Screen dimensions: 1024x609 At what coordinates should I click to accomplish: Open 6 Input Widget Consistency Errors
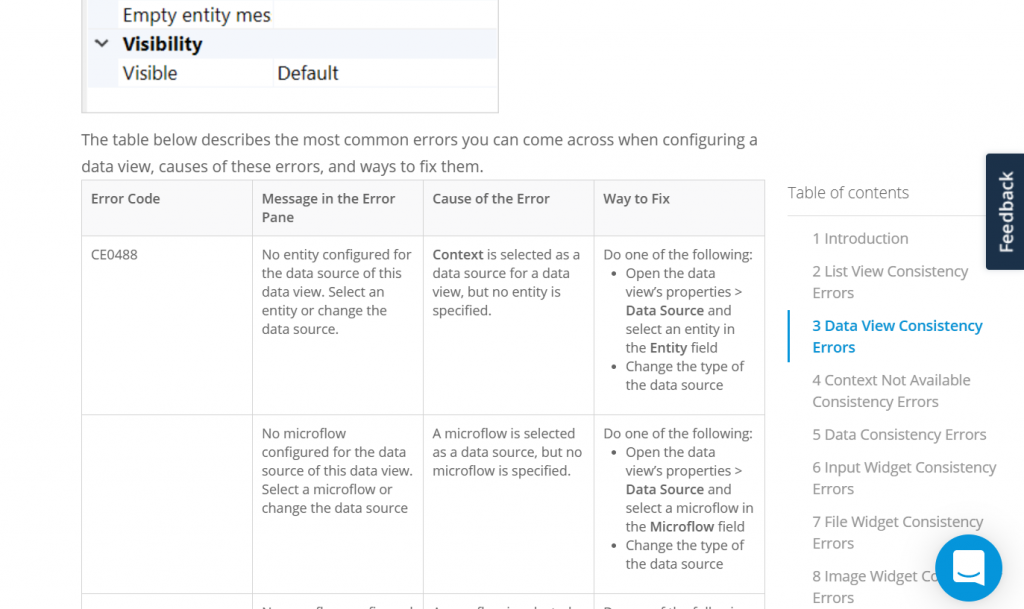903,478
